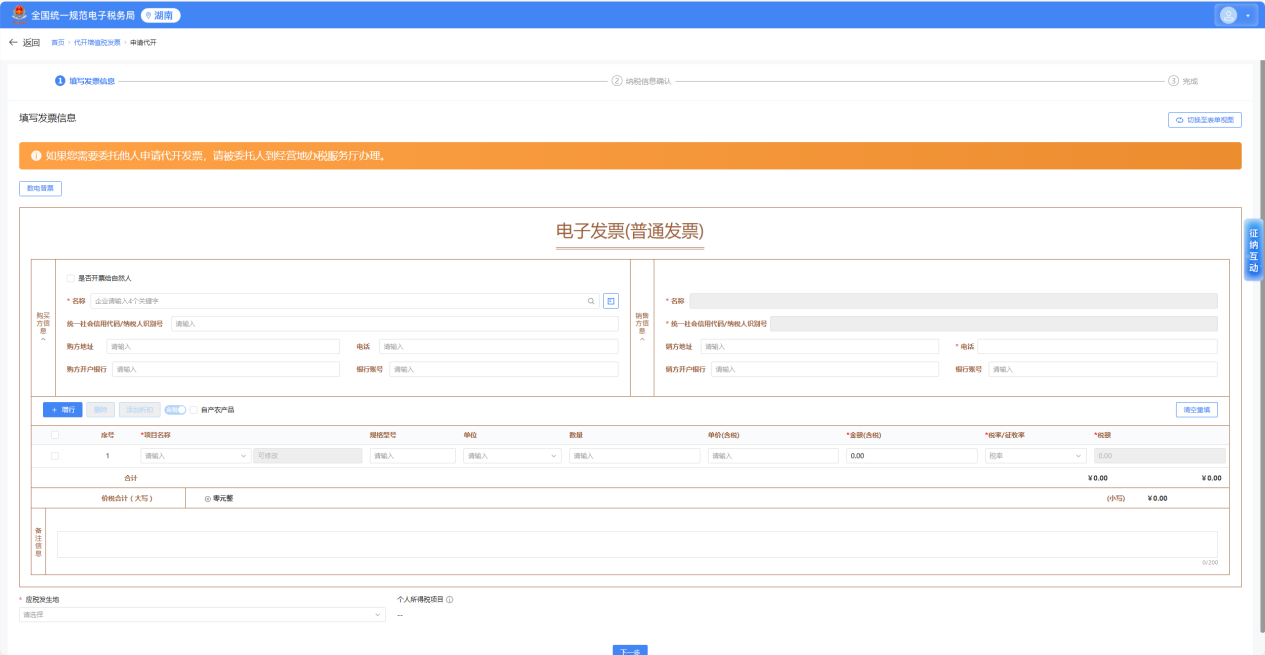Check the 自产农产品 checkbox
The width and height of the screenshot is (1265, 655).
[x=194, y=410]
